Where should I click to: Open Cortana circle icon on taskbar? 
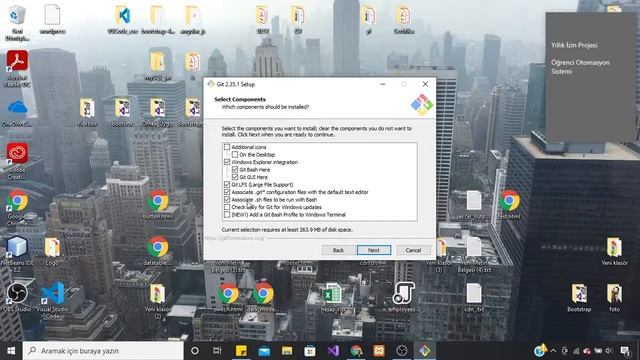coord(195,351)
